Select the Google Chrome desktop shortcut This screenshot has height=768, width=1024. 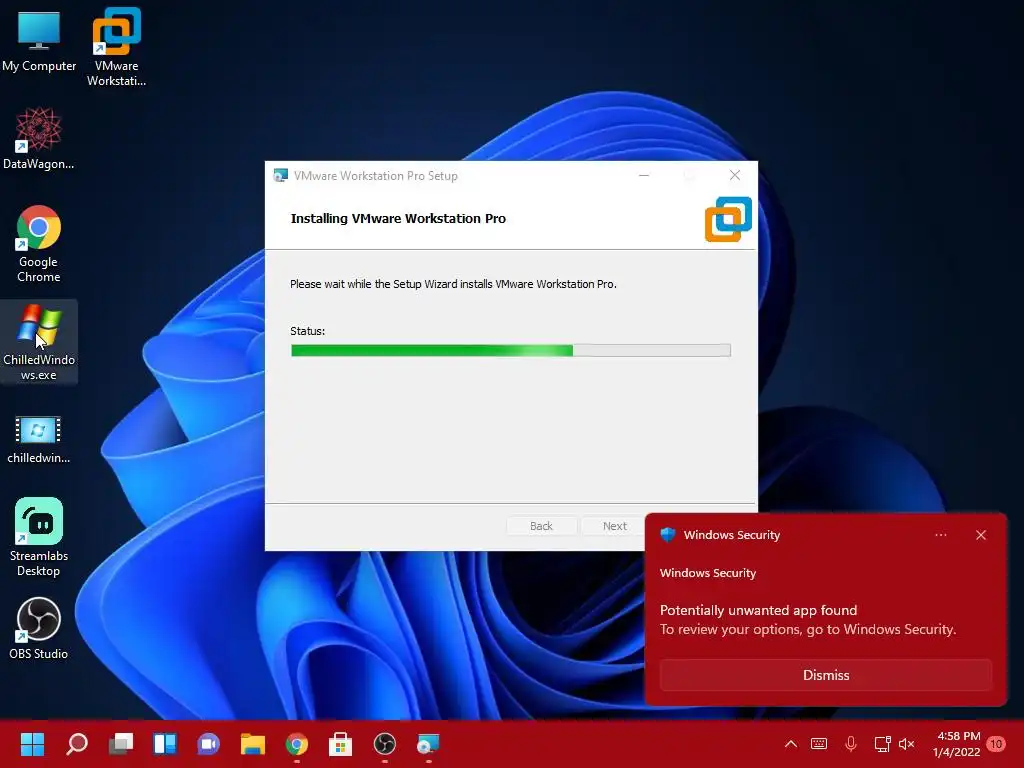(39, 243)
